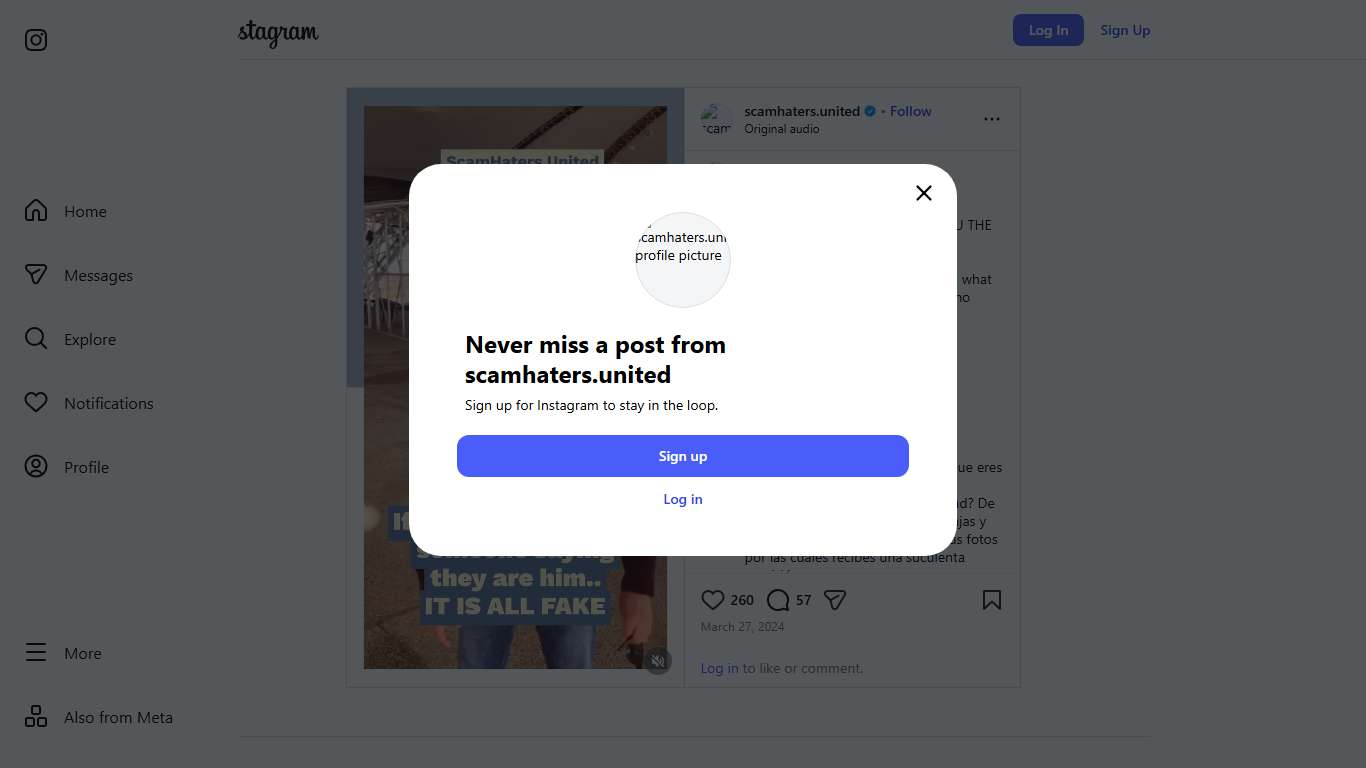Viewport: 1366px width, 768px height.
Task: Unmute the video with speaker icon
Action: tap(658, 661)
